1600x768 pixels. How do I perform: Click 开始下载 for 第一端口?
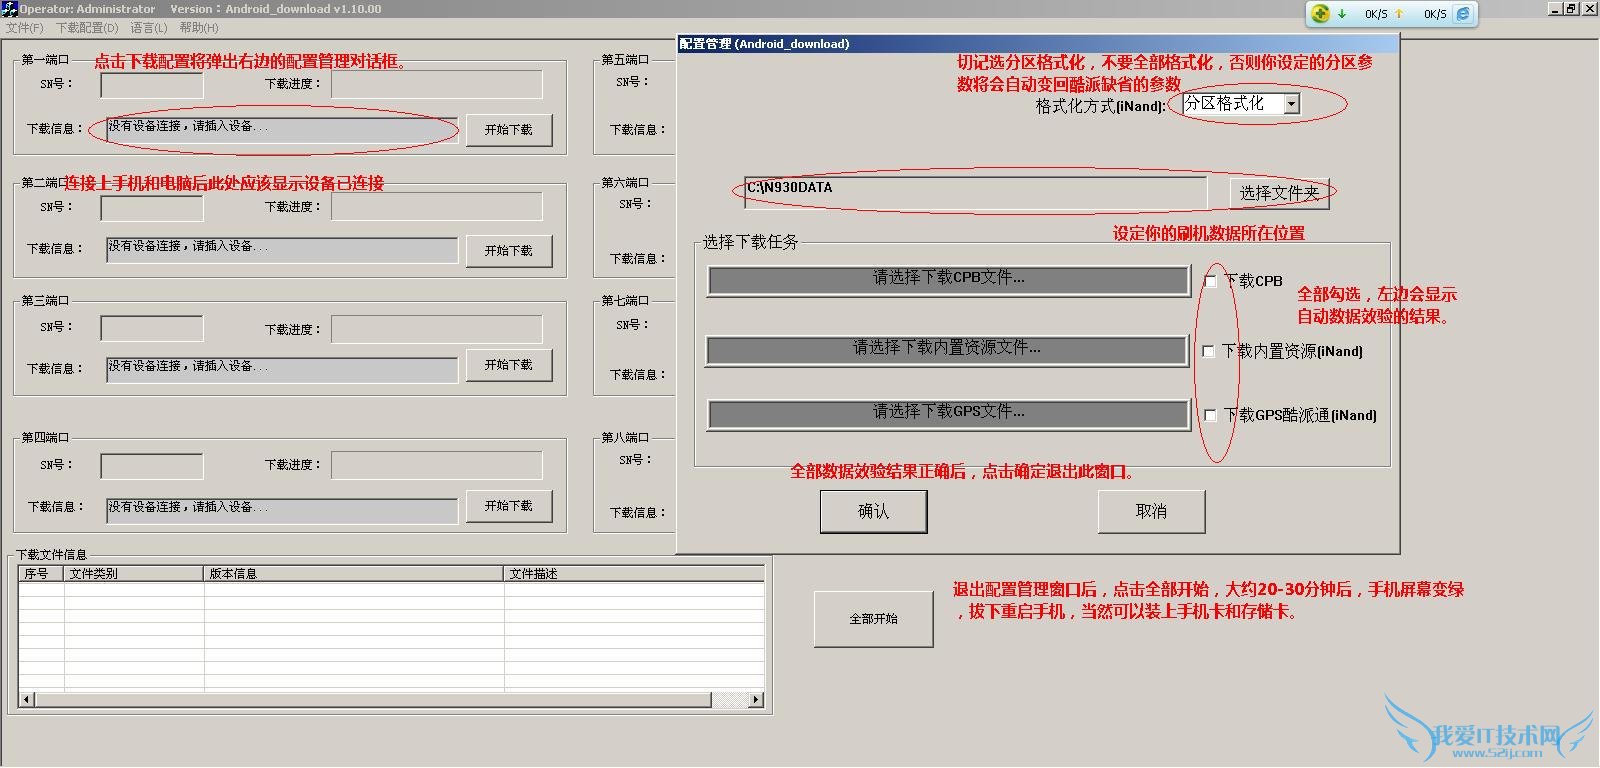pos(509,130)
